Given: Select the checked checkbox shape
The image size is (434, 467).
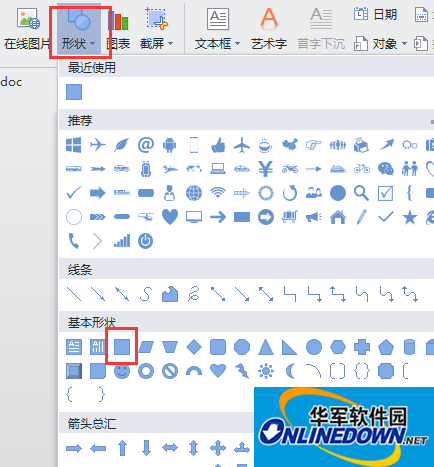Looking at the screenshot, I should [386, 193].
